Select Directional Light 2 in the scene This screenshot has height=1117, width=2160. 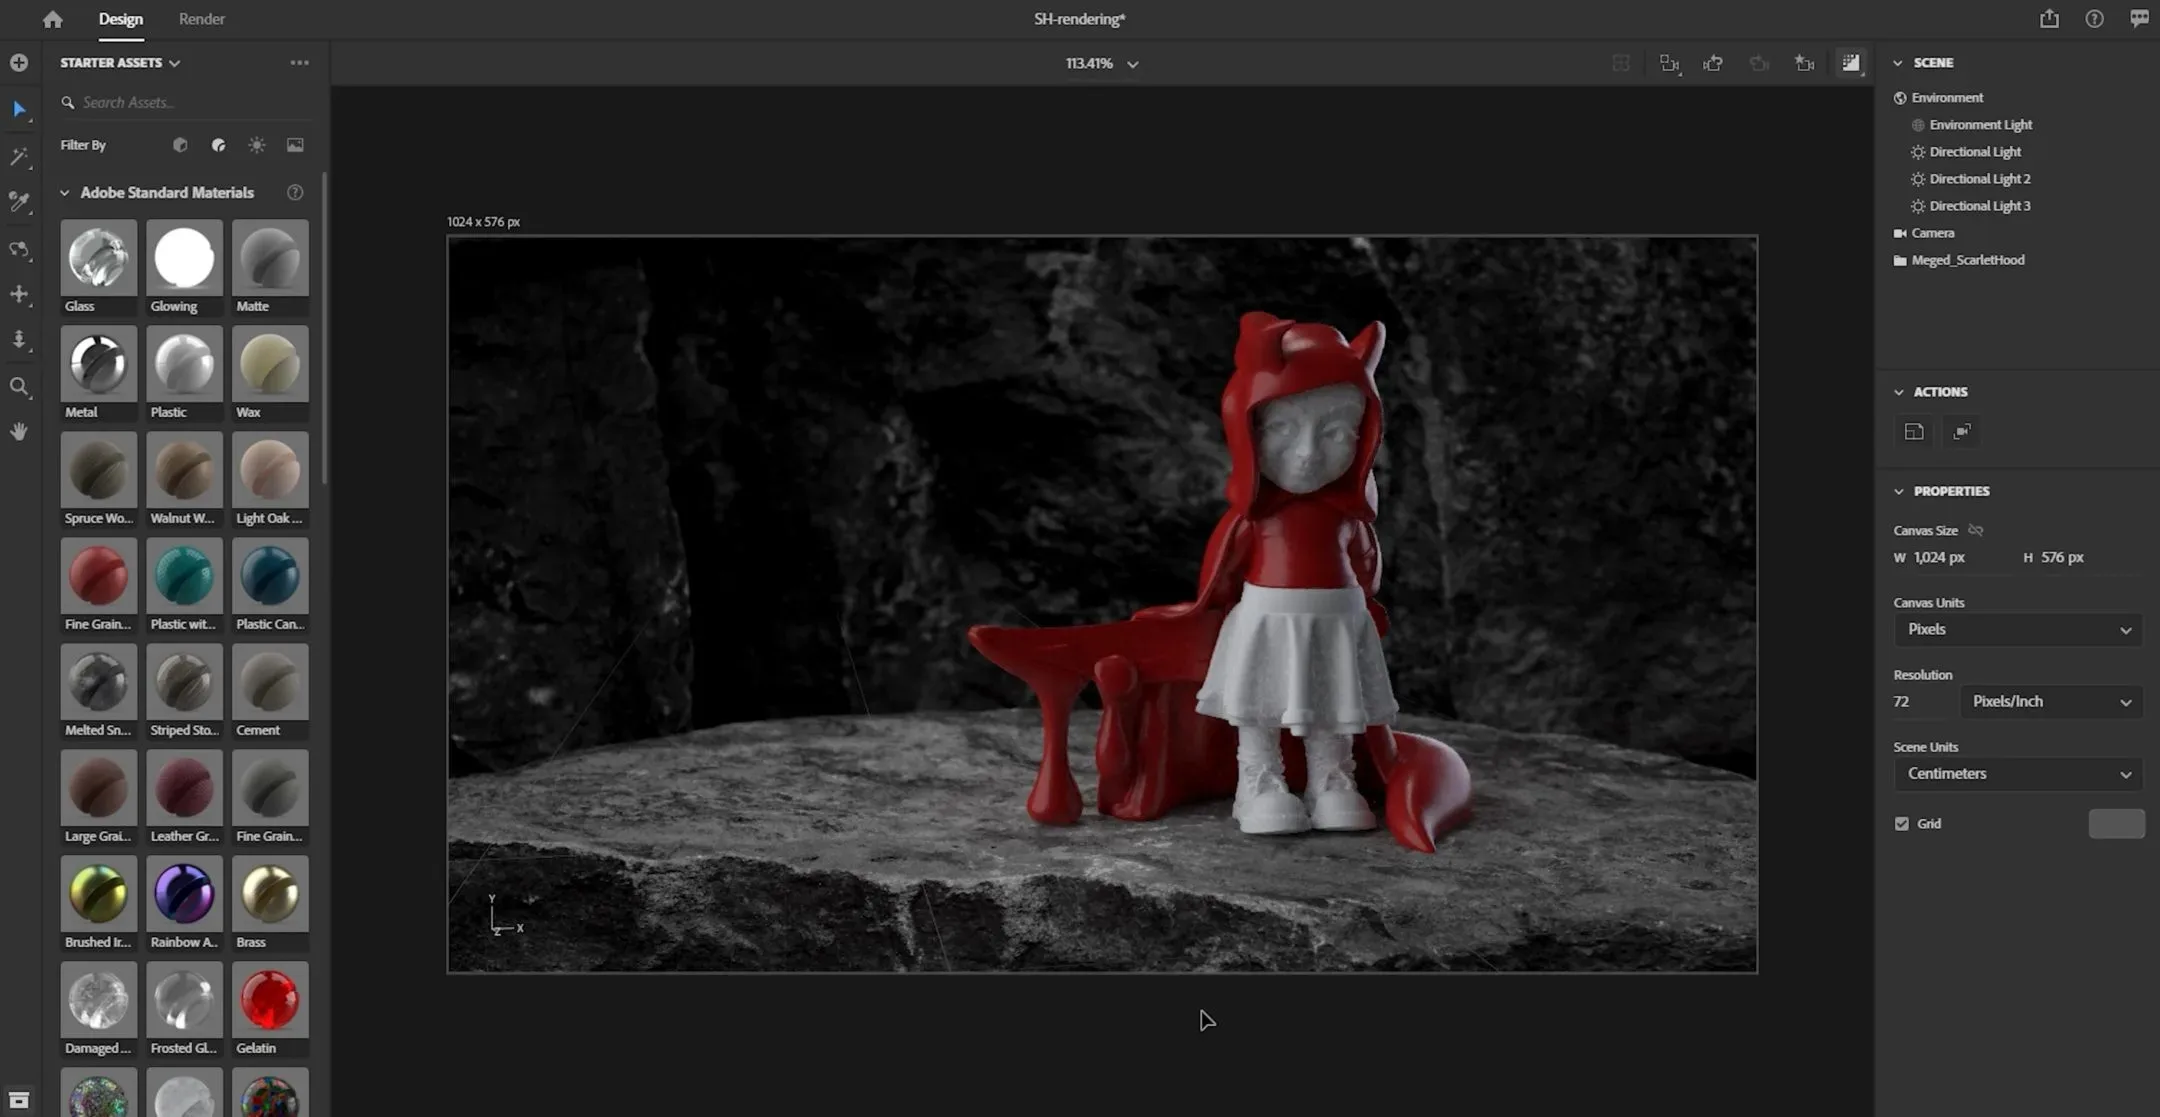tap(1979, 179)
